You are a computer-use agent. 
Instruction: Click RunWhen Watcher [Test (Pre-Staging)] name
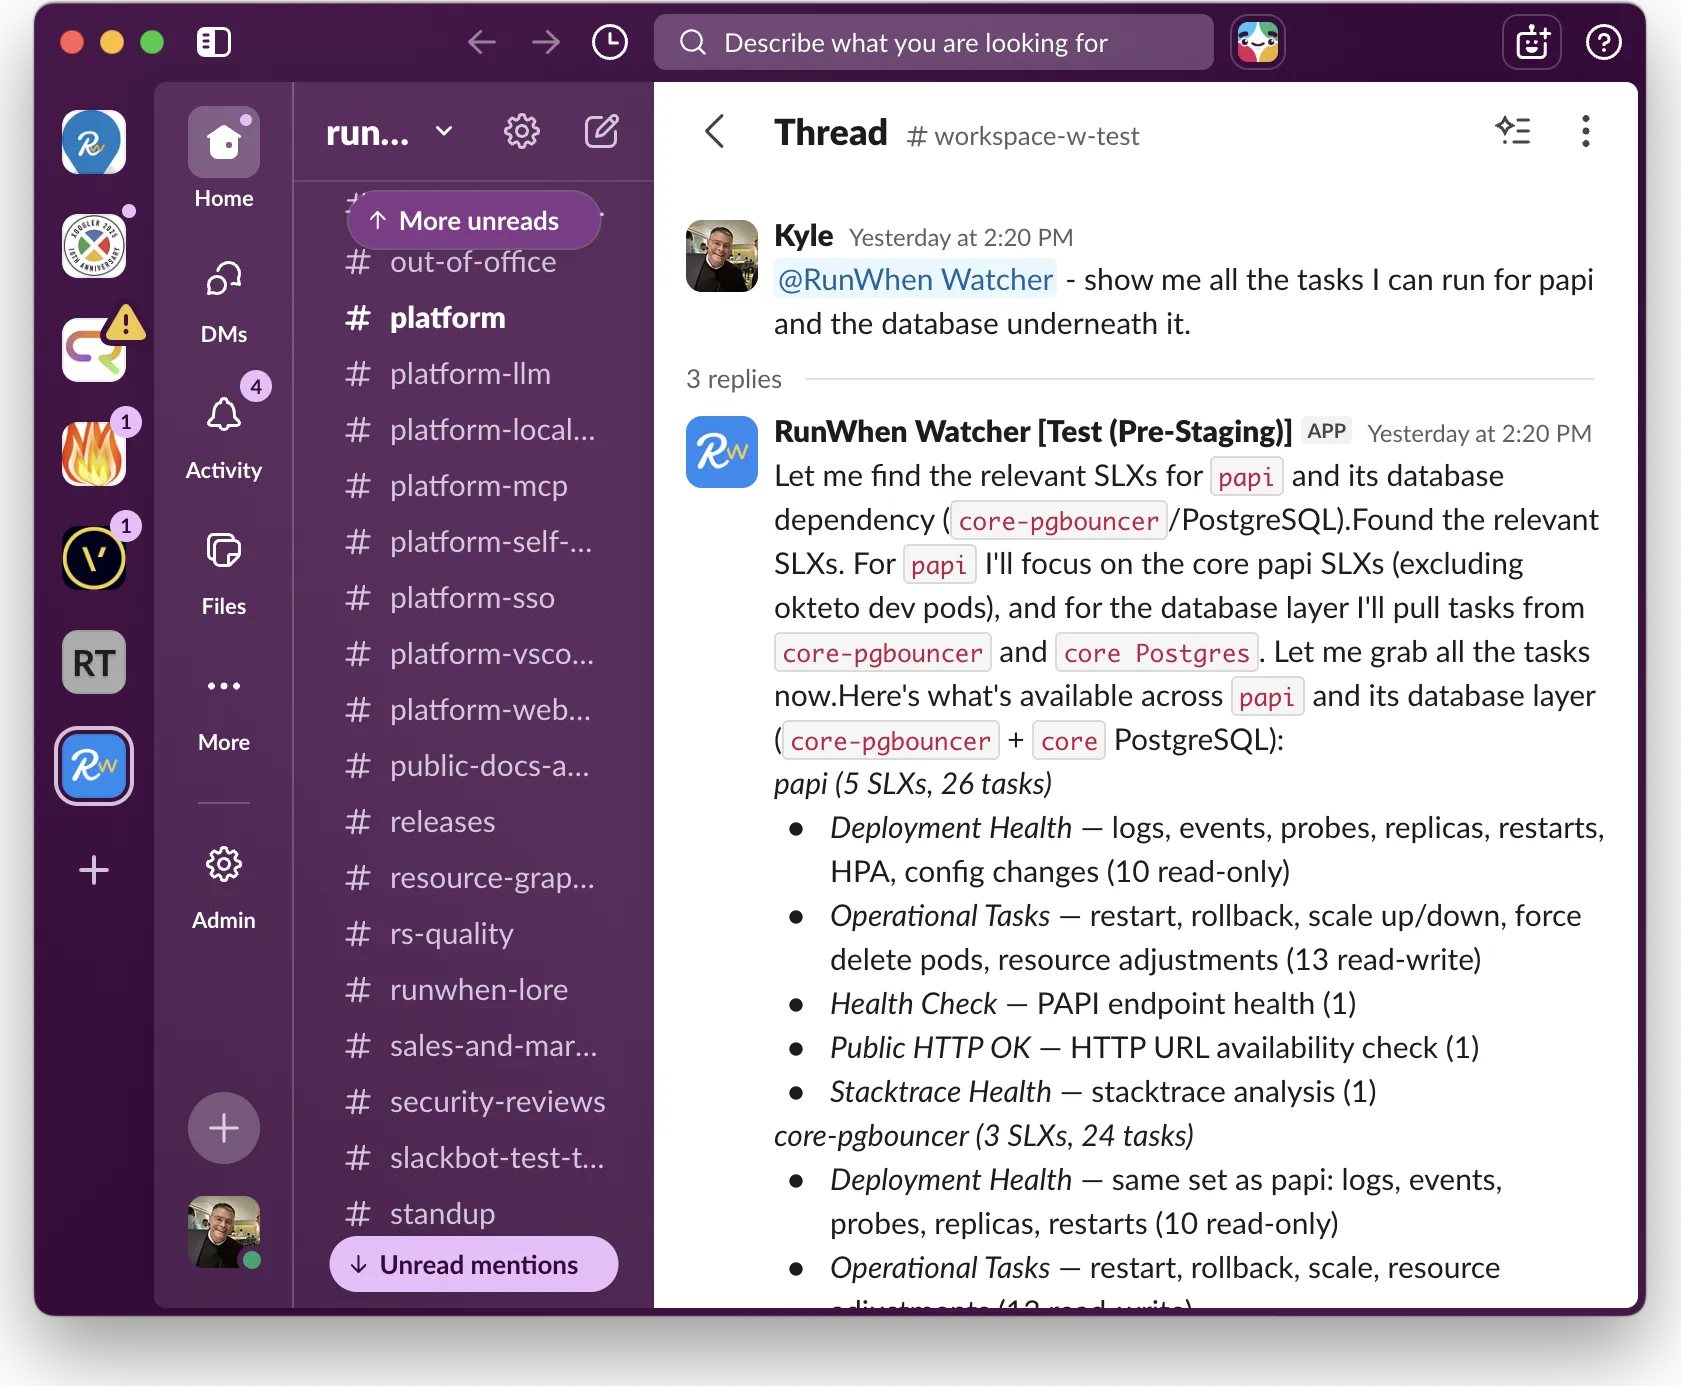tap(1033, 431)
